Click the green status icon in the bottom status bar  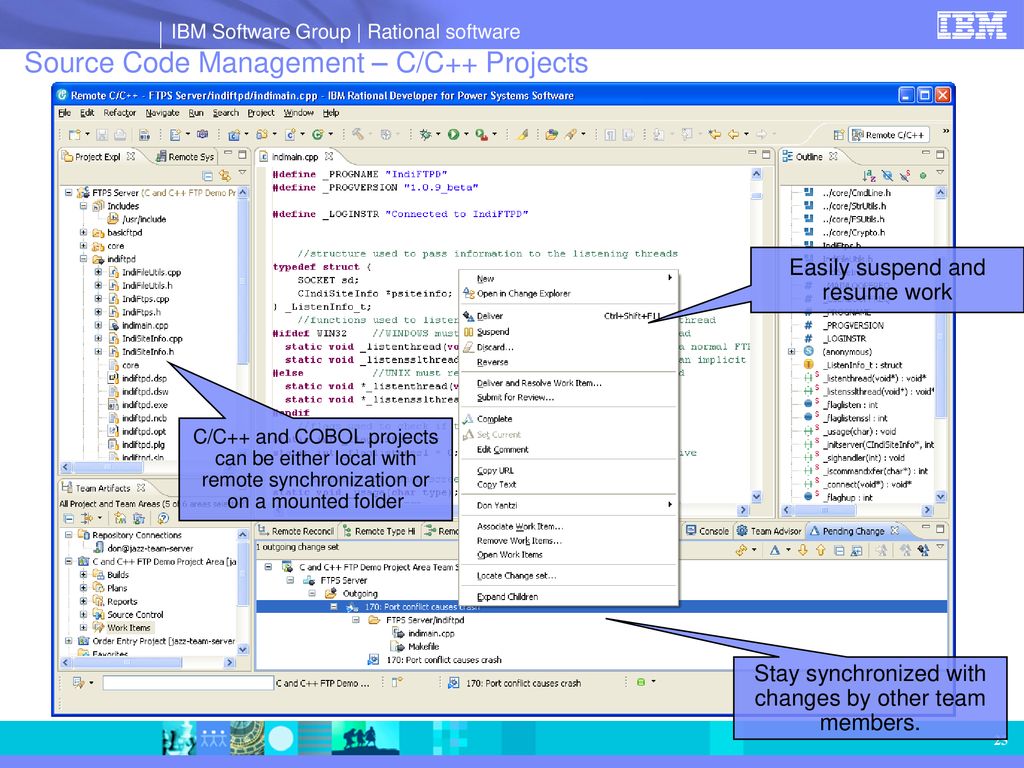(641, 682)
